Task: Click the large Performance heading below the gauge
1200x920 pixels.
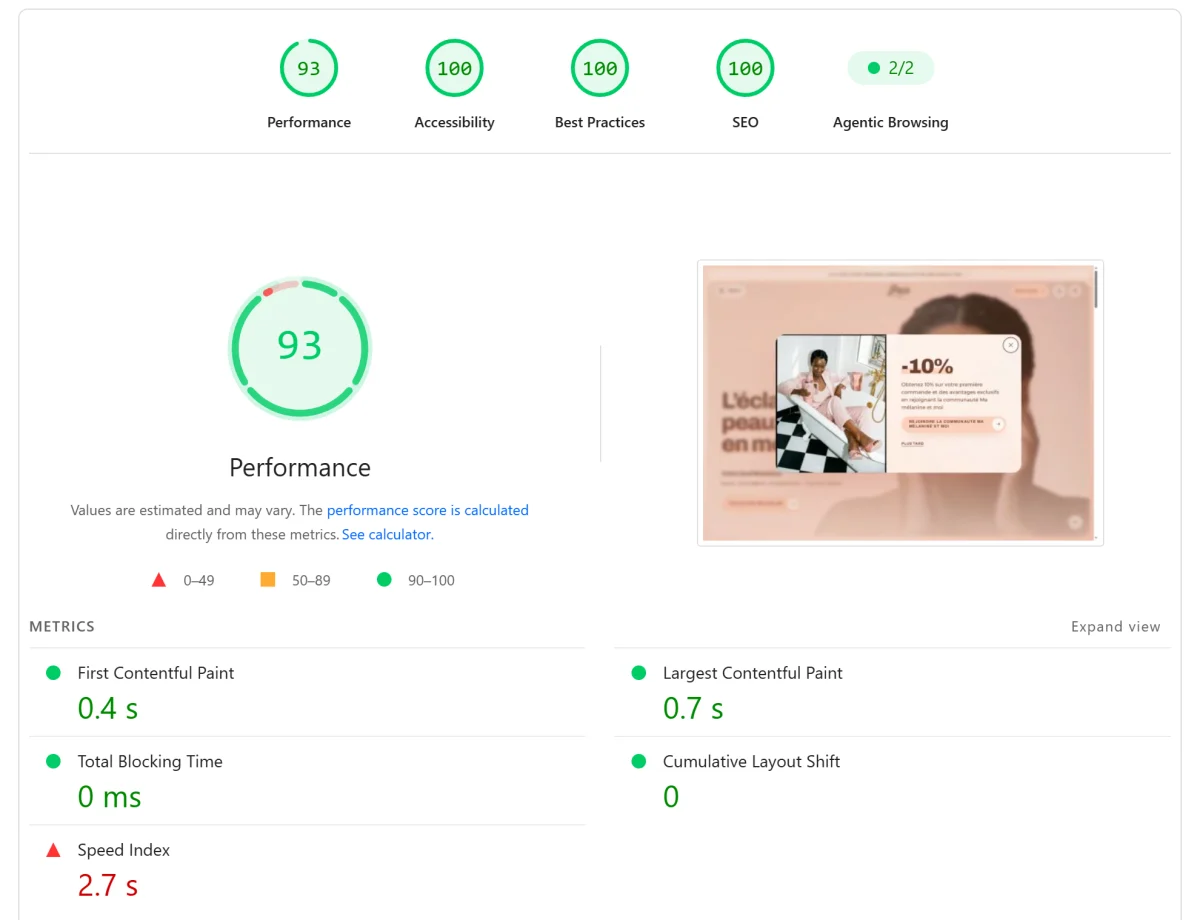Action: (x=300, y=467)
